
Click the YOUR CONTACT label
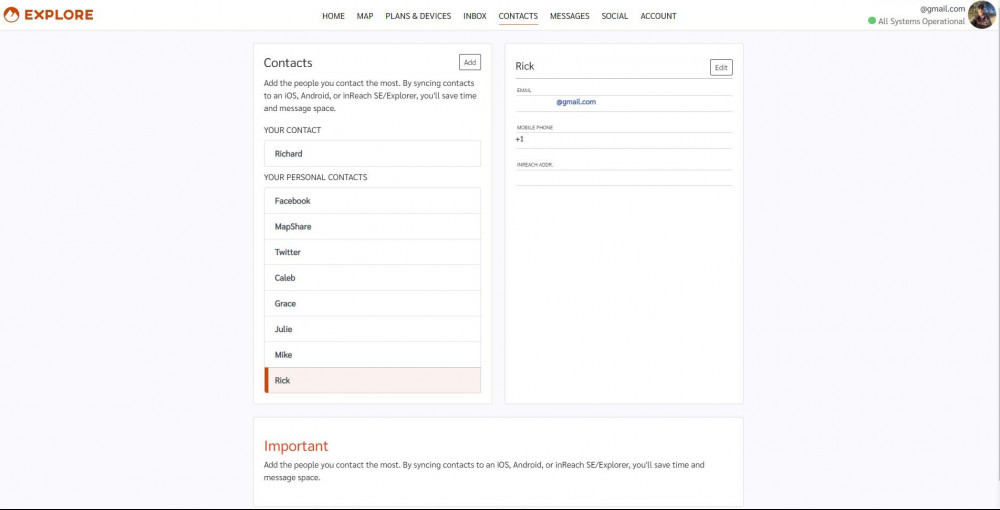tap(293, 130)
